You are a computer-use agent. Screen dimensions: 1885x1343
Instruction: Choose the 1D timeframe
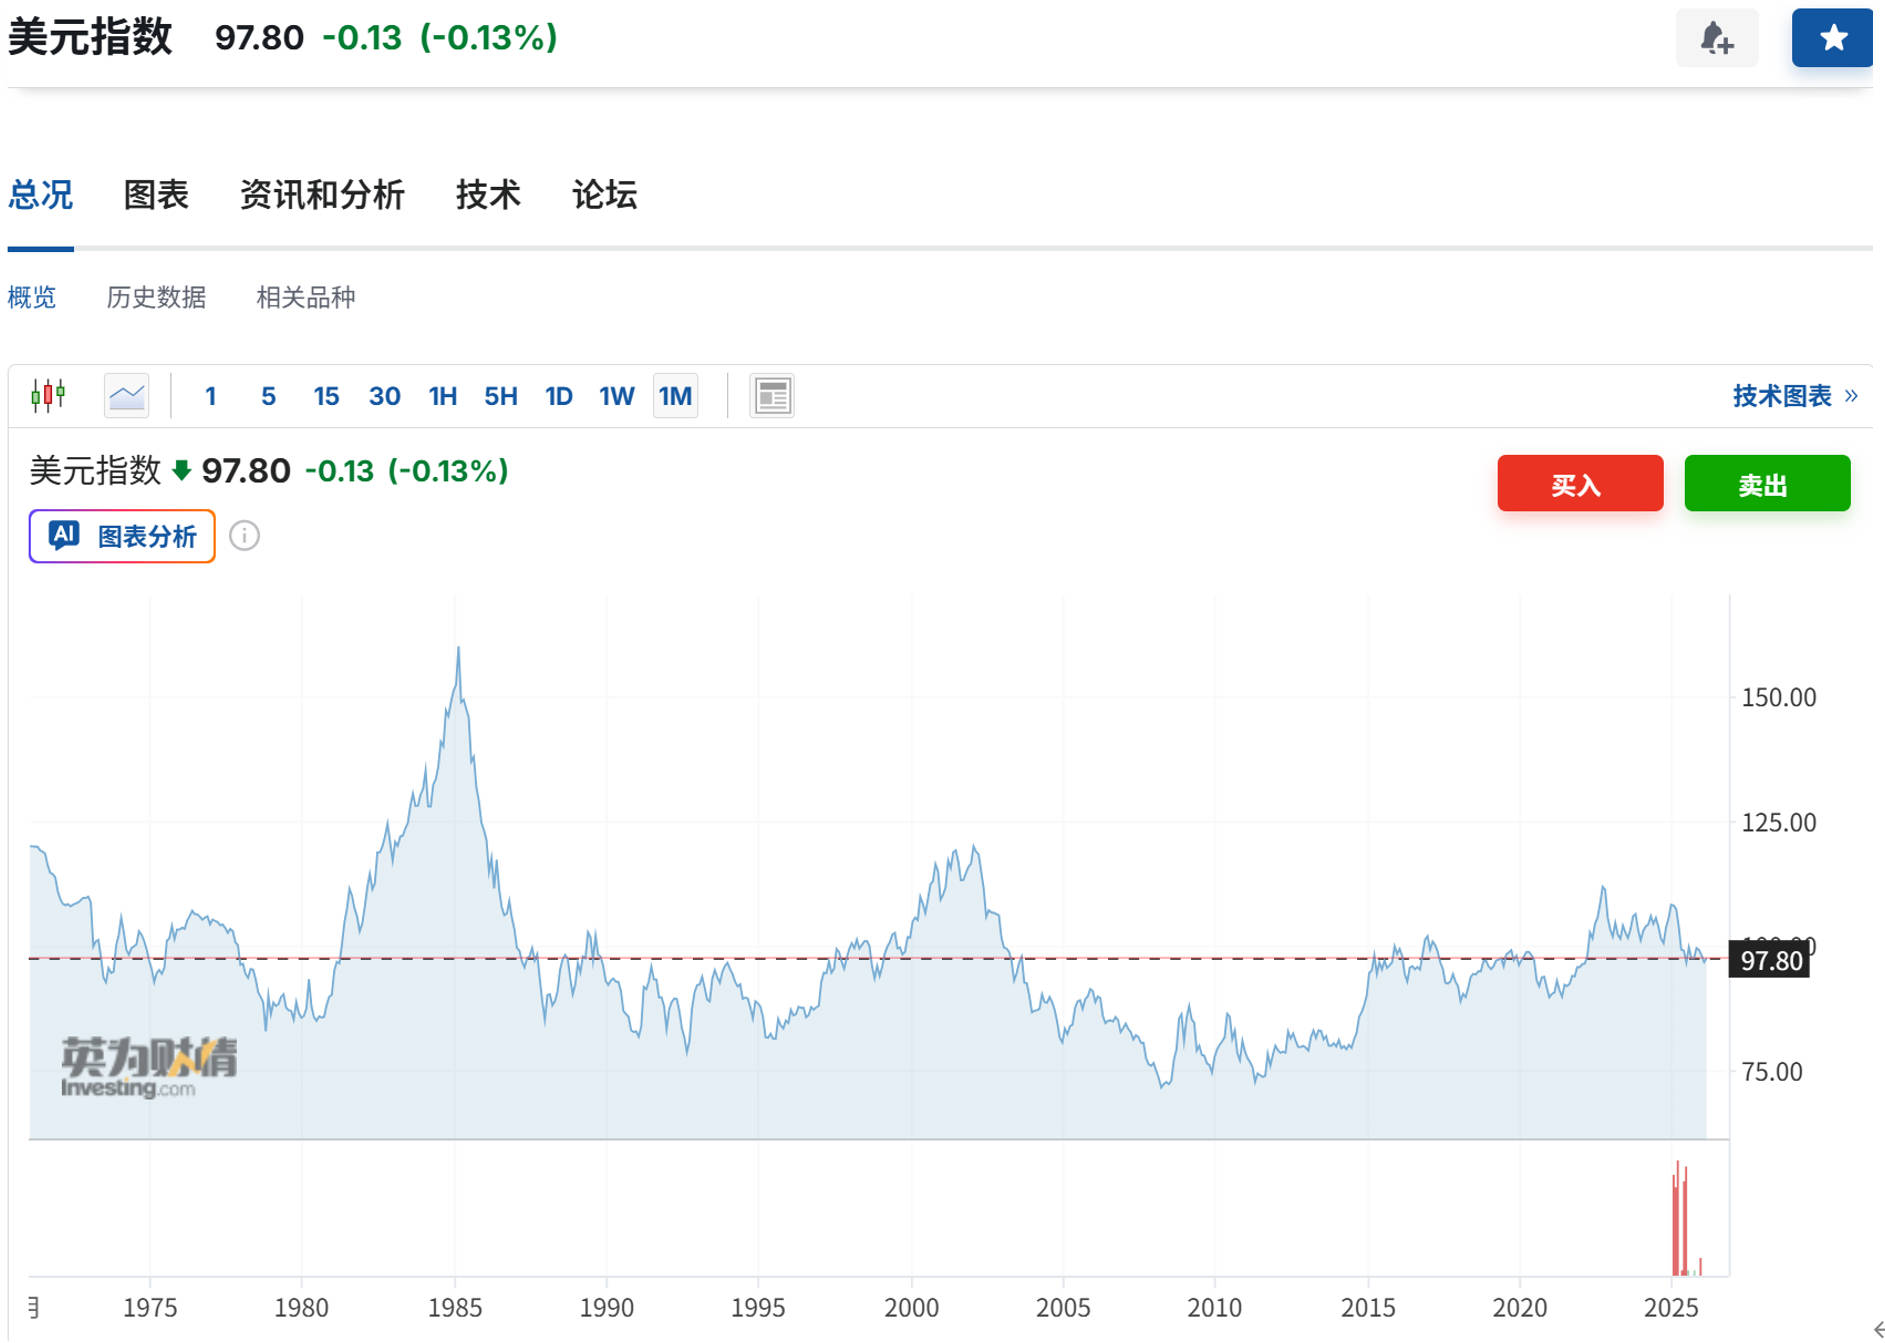[x=558, y=396]
